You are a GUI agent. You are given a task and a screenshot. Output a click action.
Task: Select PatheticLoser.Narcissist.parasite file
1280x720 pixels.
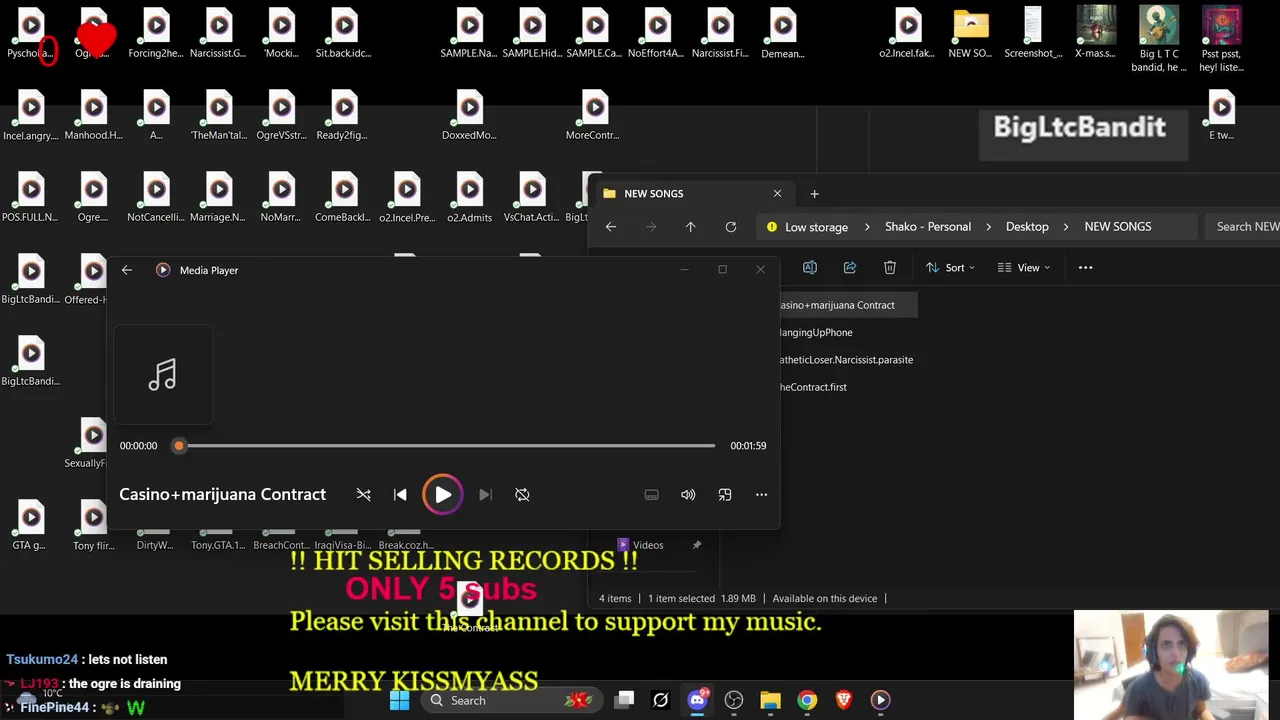[846, 360]
